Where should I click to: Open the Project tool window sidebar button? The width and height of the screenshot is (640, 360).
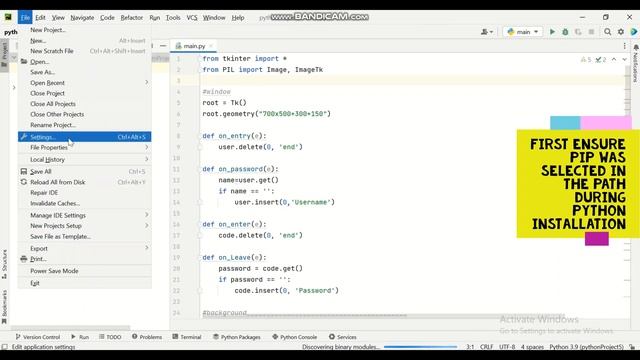pyautogui.click(x=4, y=55)
